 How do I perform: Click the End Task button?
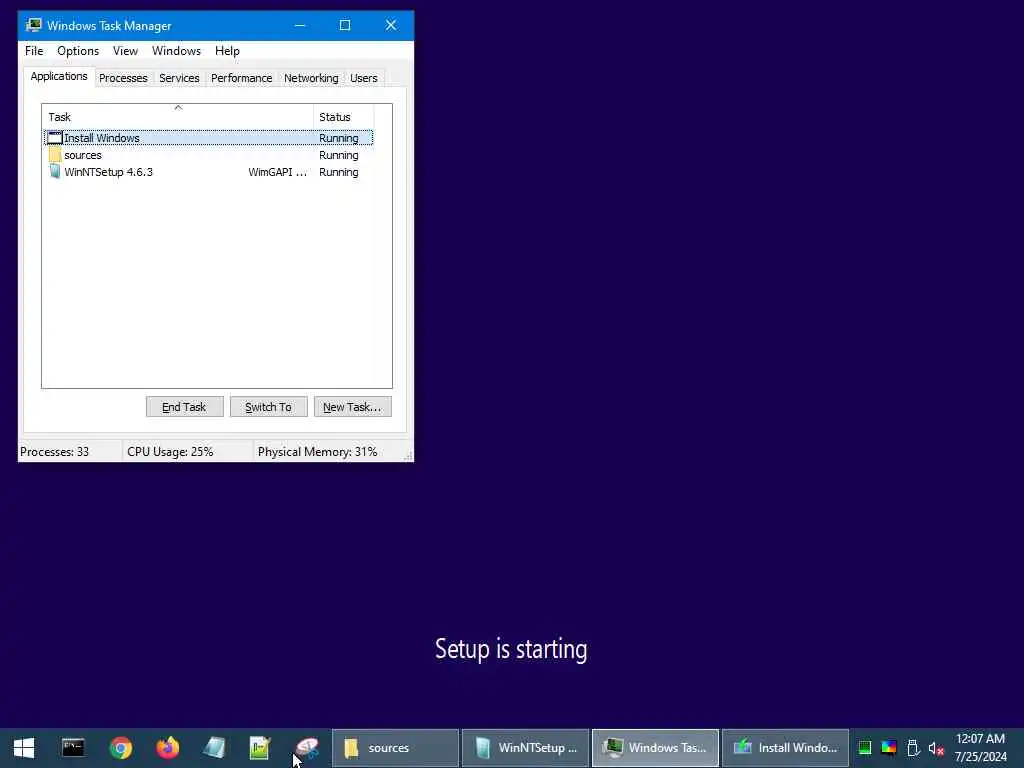coord(184,407)
